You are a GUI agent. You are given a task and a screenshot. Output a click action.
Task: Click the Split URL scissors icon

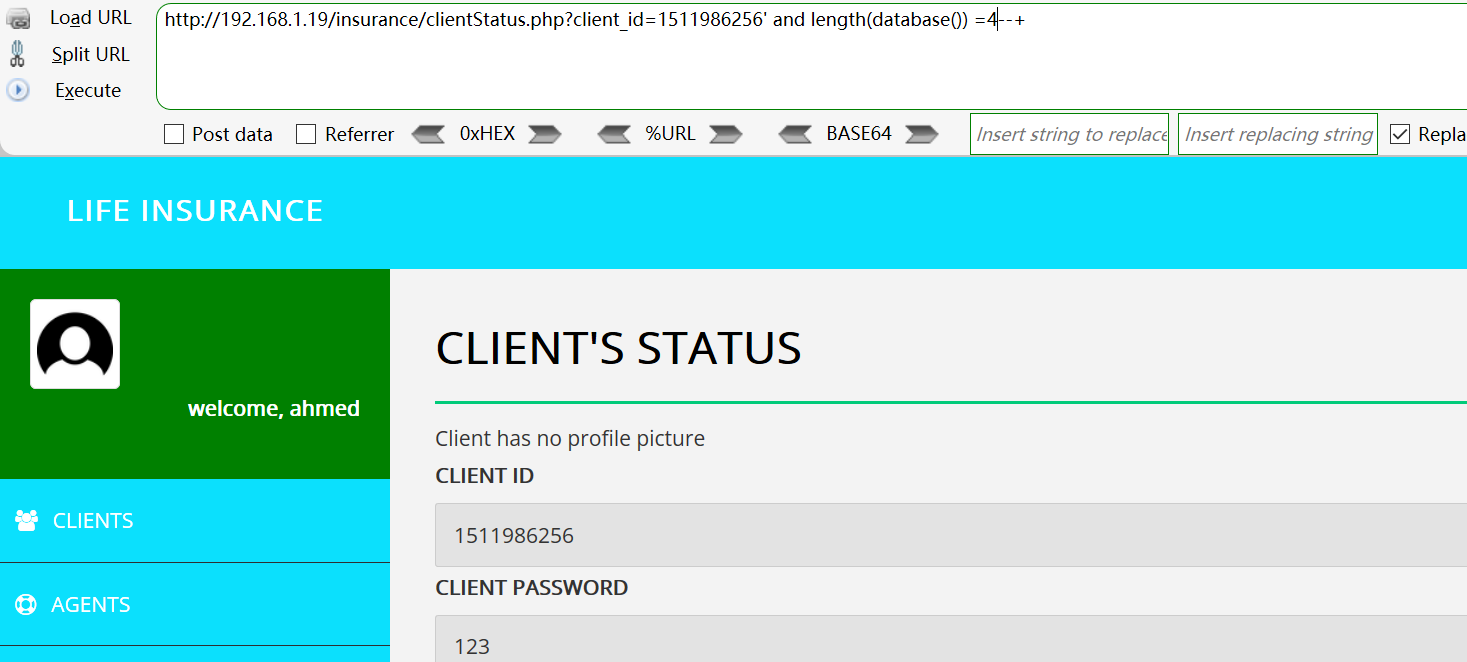(17, 54)
